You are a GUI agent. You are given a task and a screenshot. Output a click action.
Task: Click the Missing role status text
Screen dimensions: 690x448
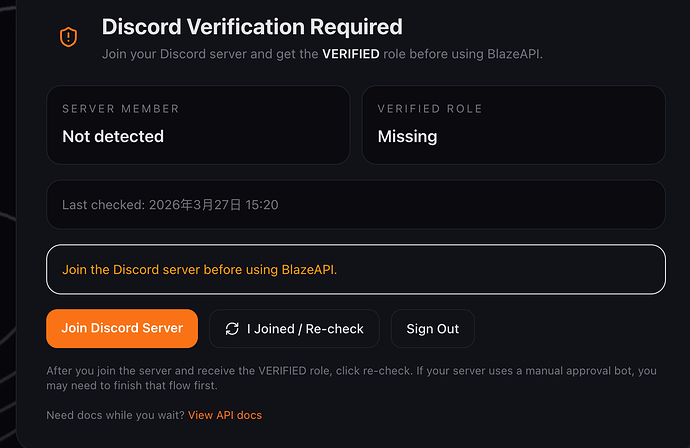[407, 136]
